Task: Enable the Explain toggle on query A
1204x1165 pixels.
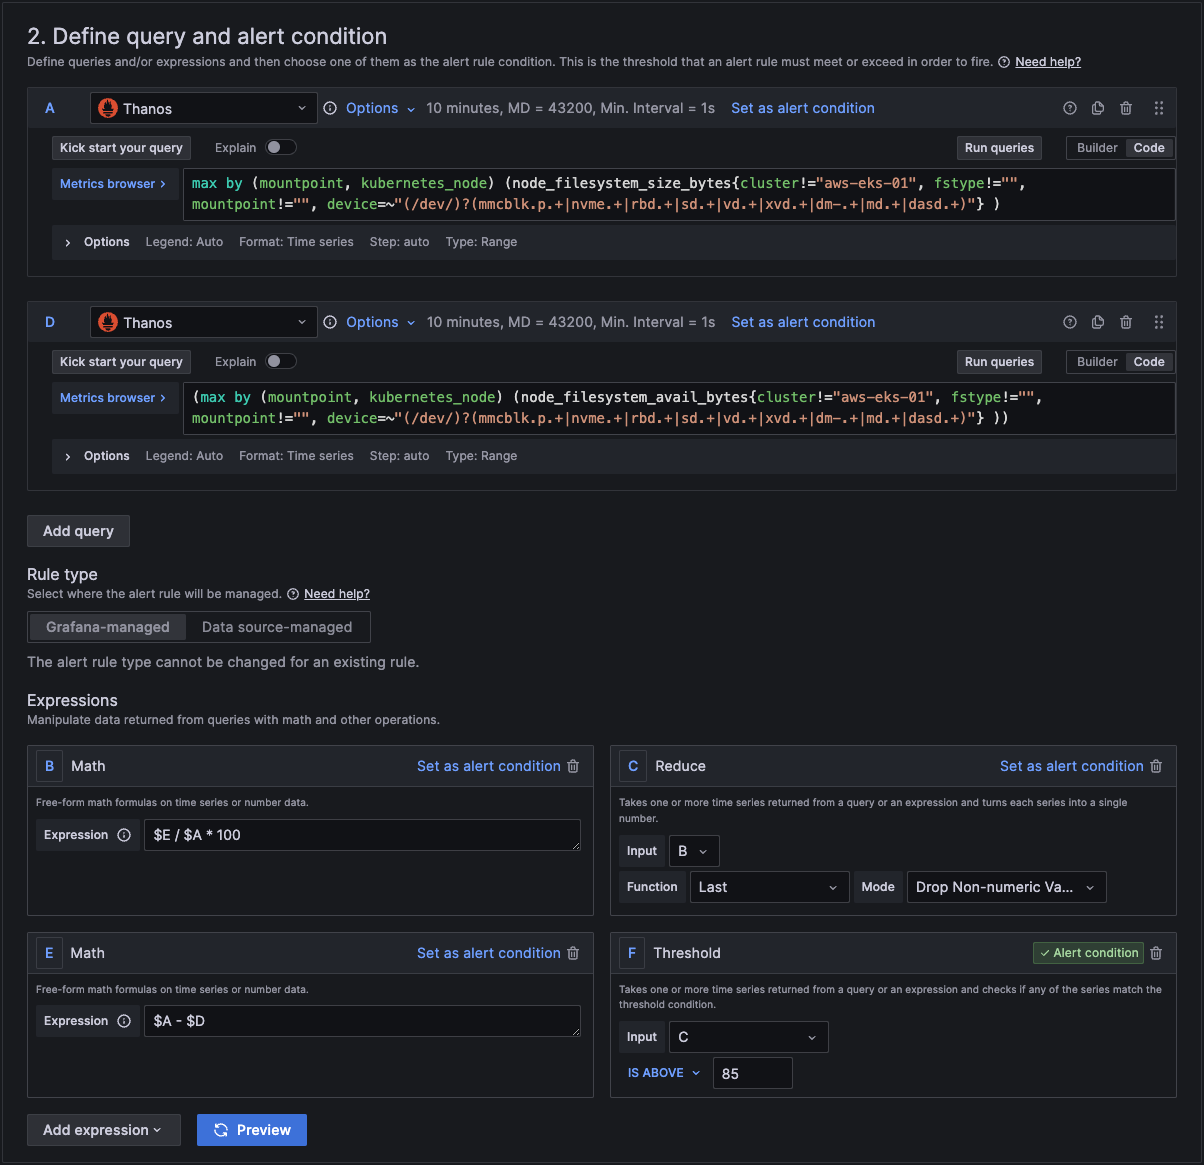Action: (x=280, y=146)
